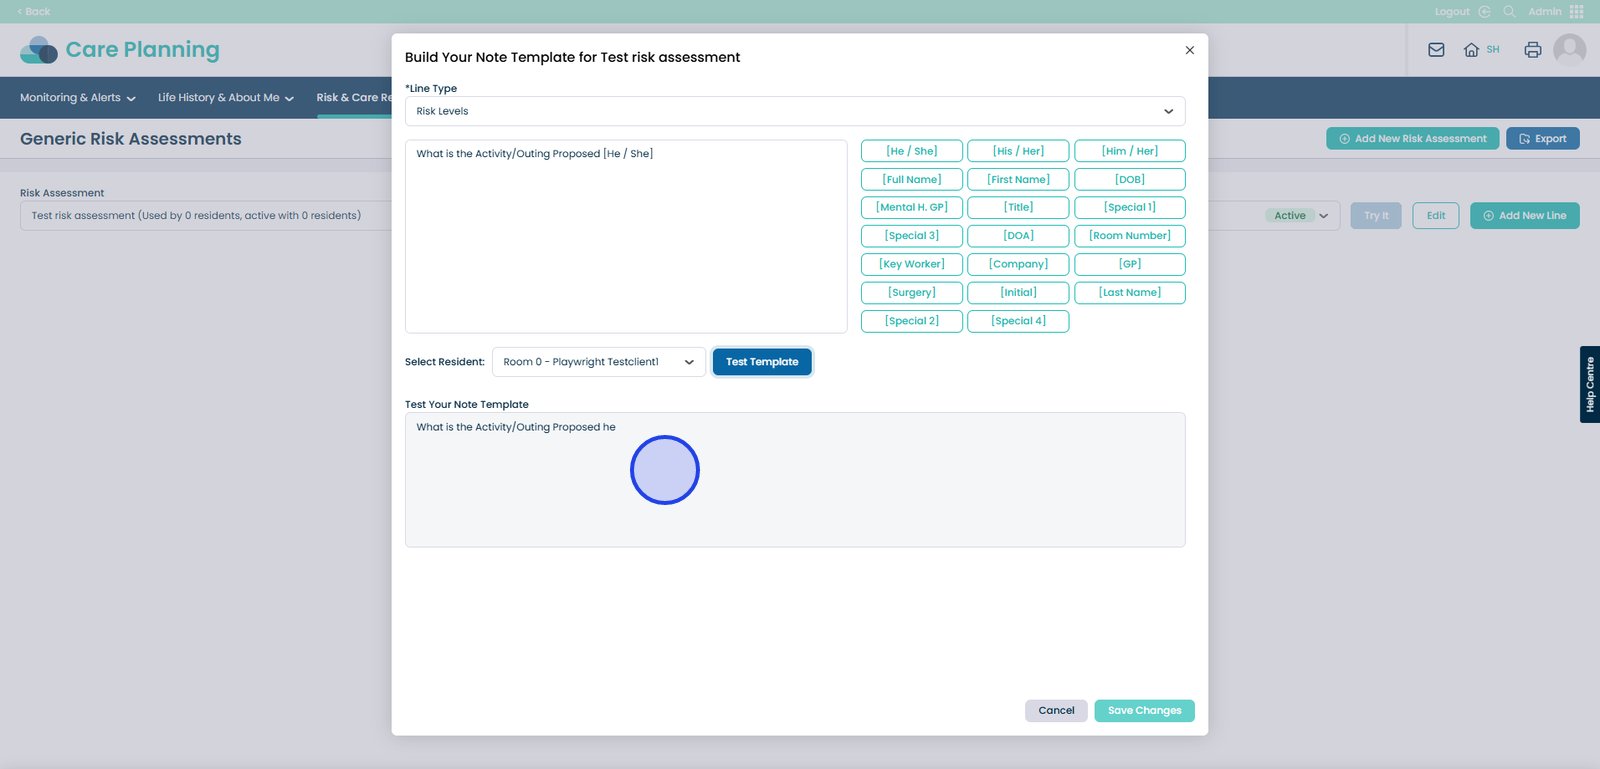Insert the [He / She] placeholder
The image size is (1600, 769).
tap(912, 151)
